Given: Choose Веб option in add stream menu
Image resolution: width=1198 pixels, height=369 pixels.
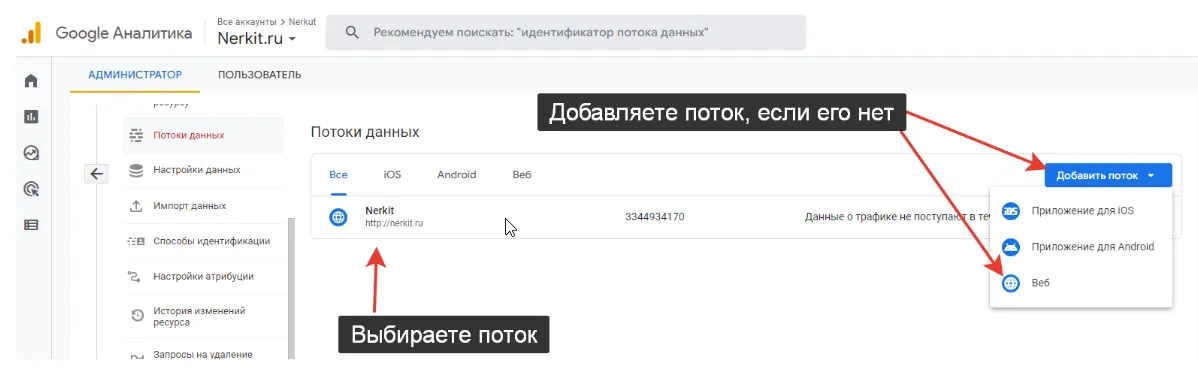Looking at the screenshot, I should (x=1080, y=283).
